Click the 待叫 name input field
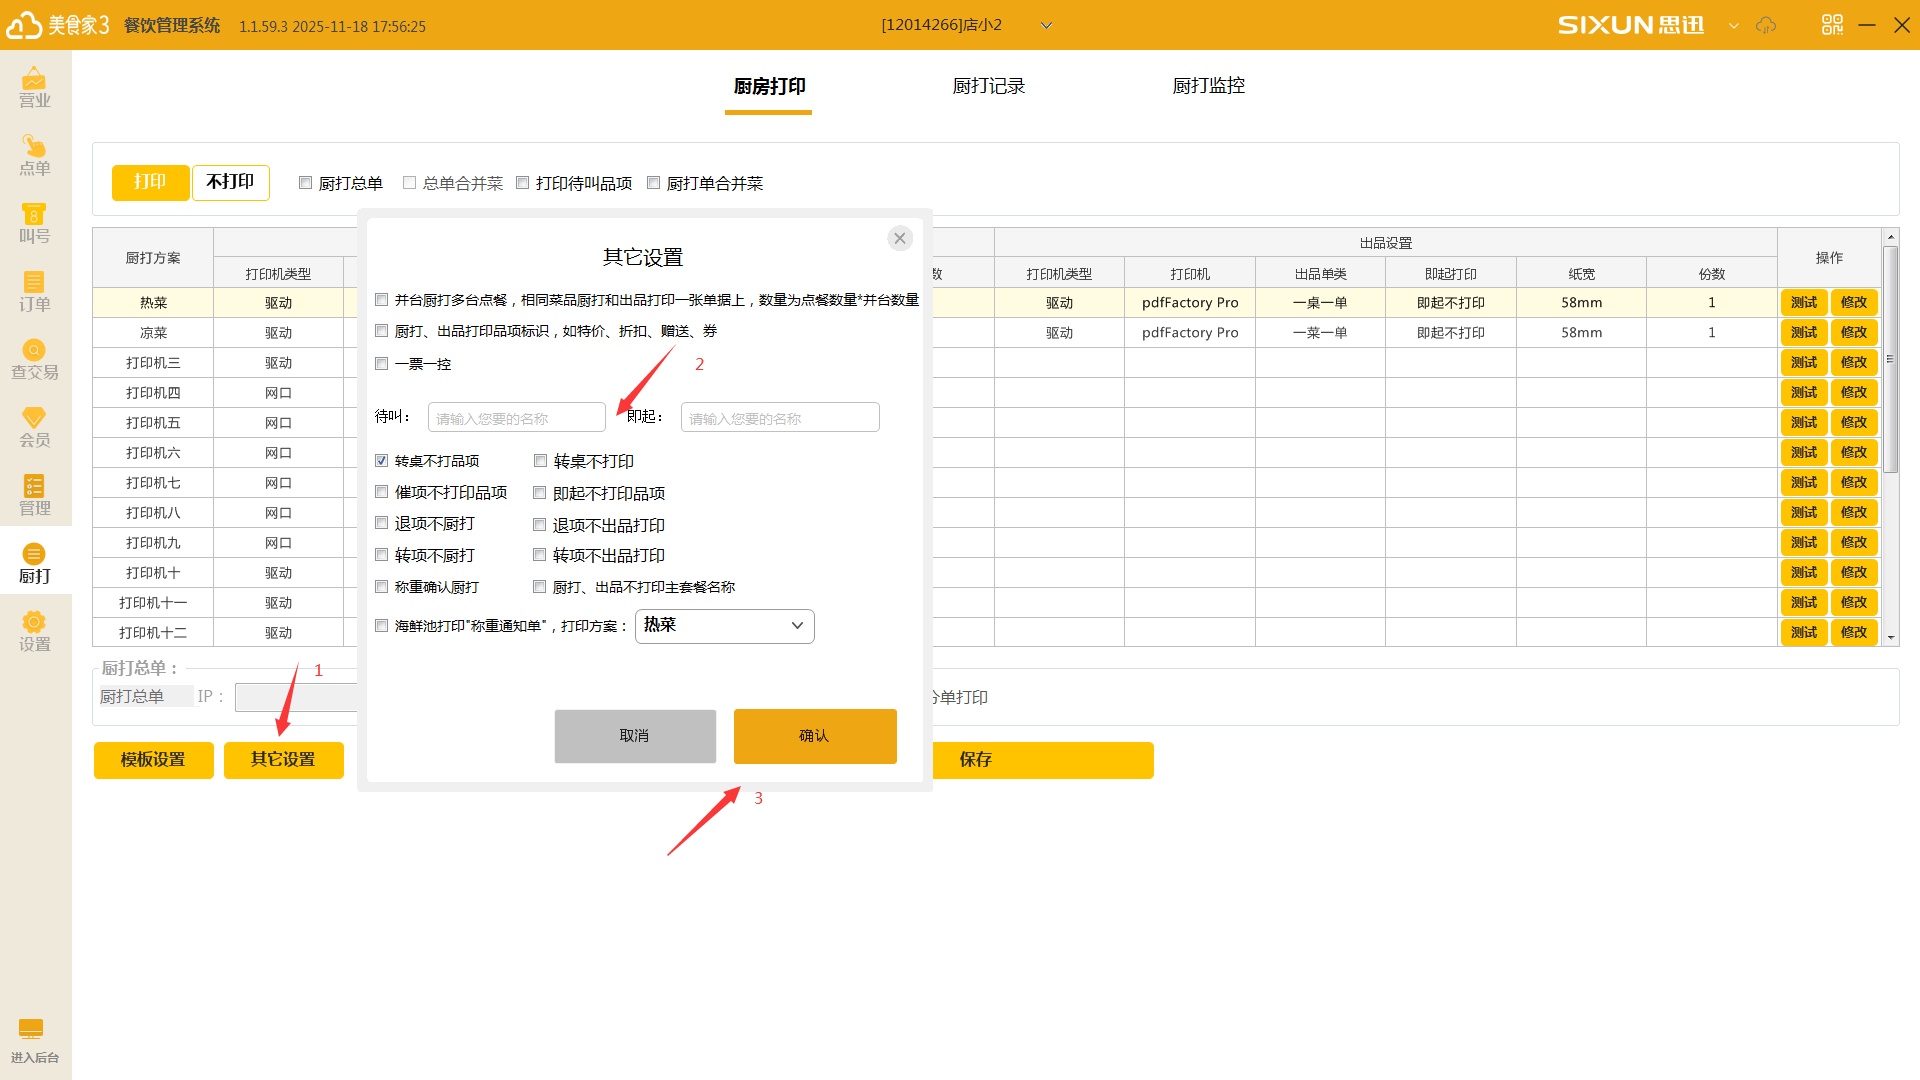This screenshot has height=1080, width=1920. (516, 418)
